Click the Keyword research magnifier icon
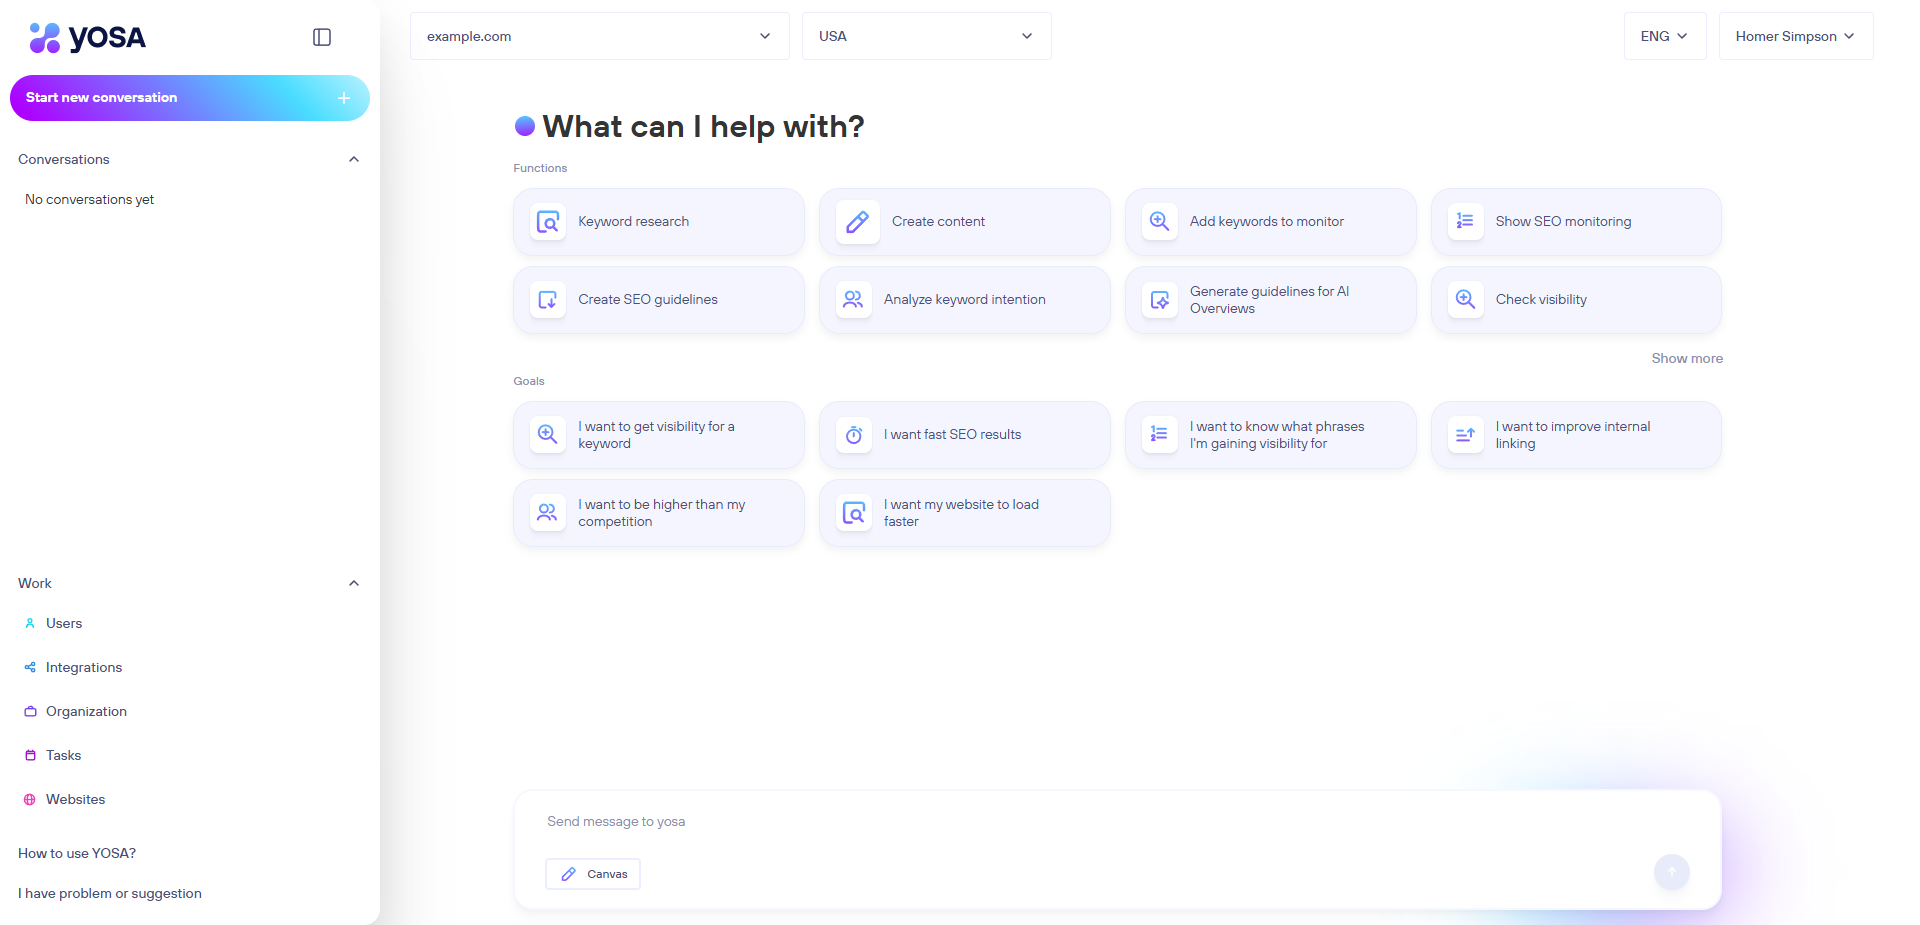The height and width of the screenshot is (925, 1920). click(x=548, y=222)
